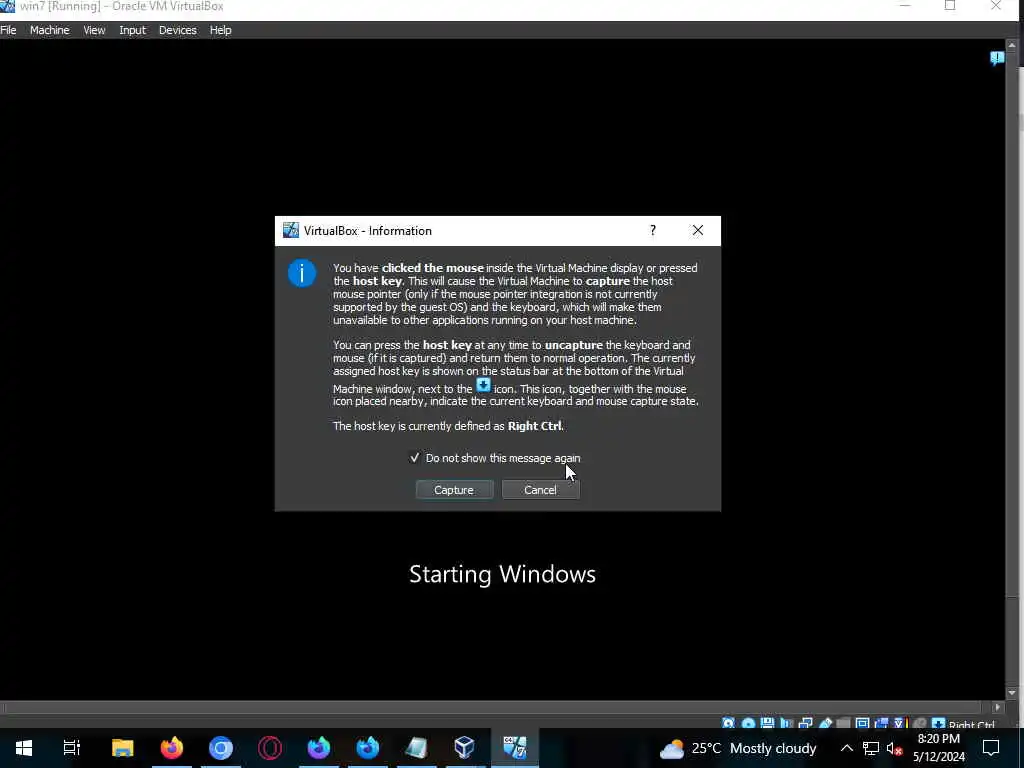
Task: Click the network adapter (two monitors) status icon
Action: [x=805, y=724]
